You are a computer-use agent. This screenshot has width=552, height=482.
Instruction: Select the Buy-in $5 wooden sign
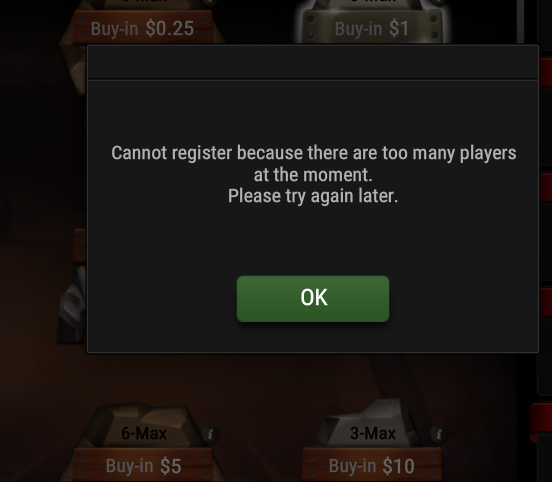143,465
